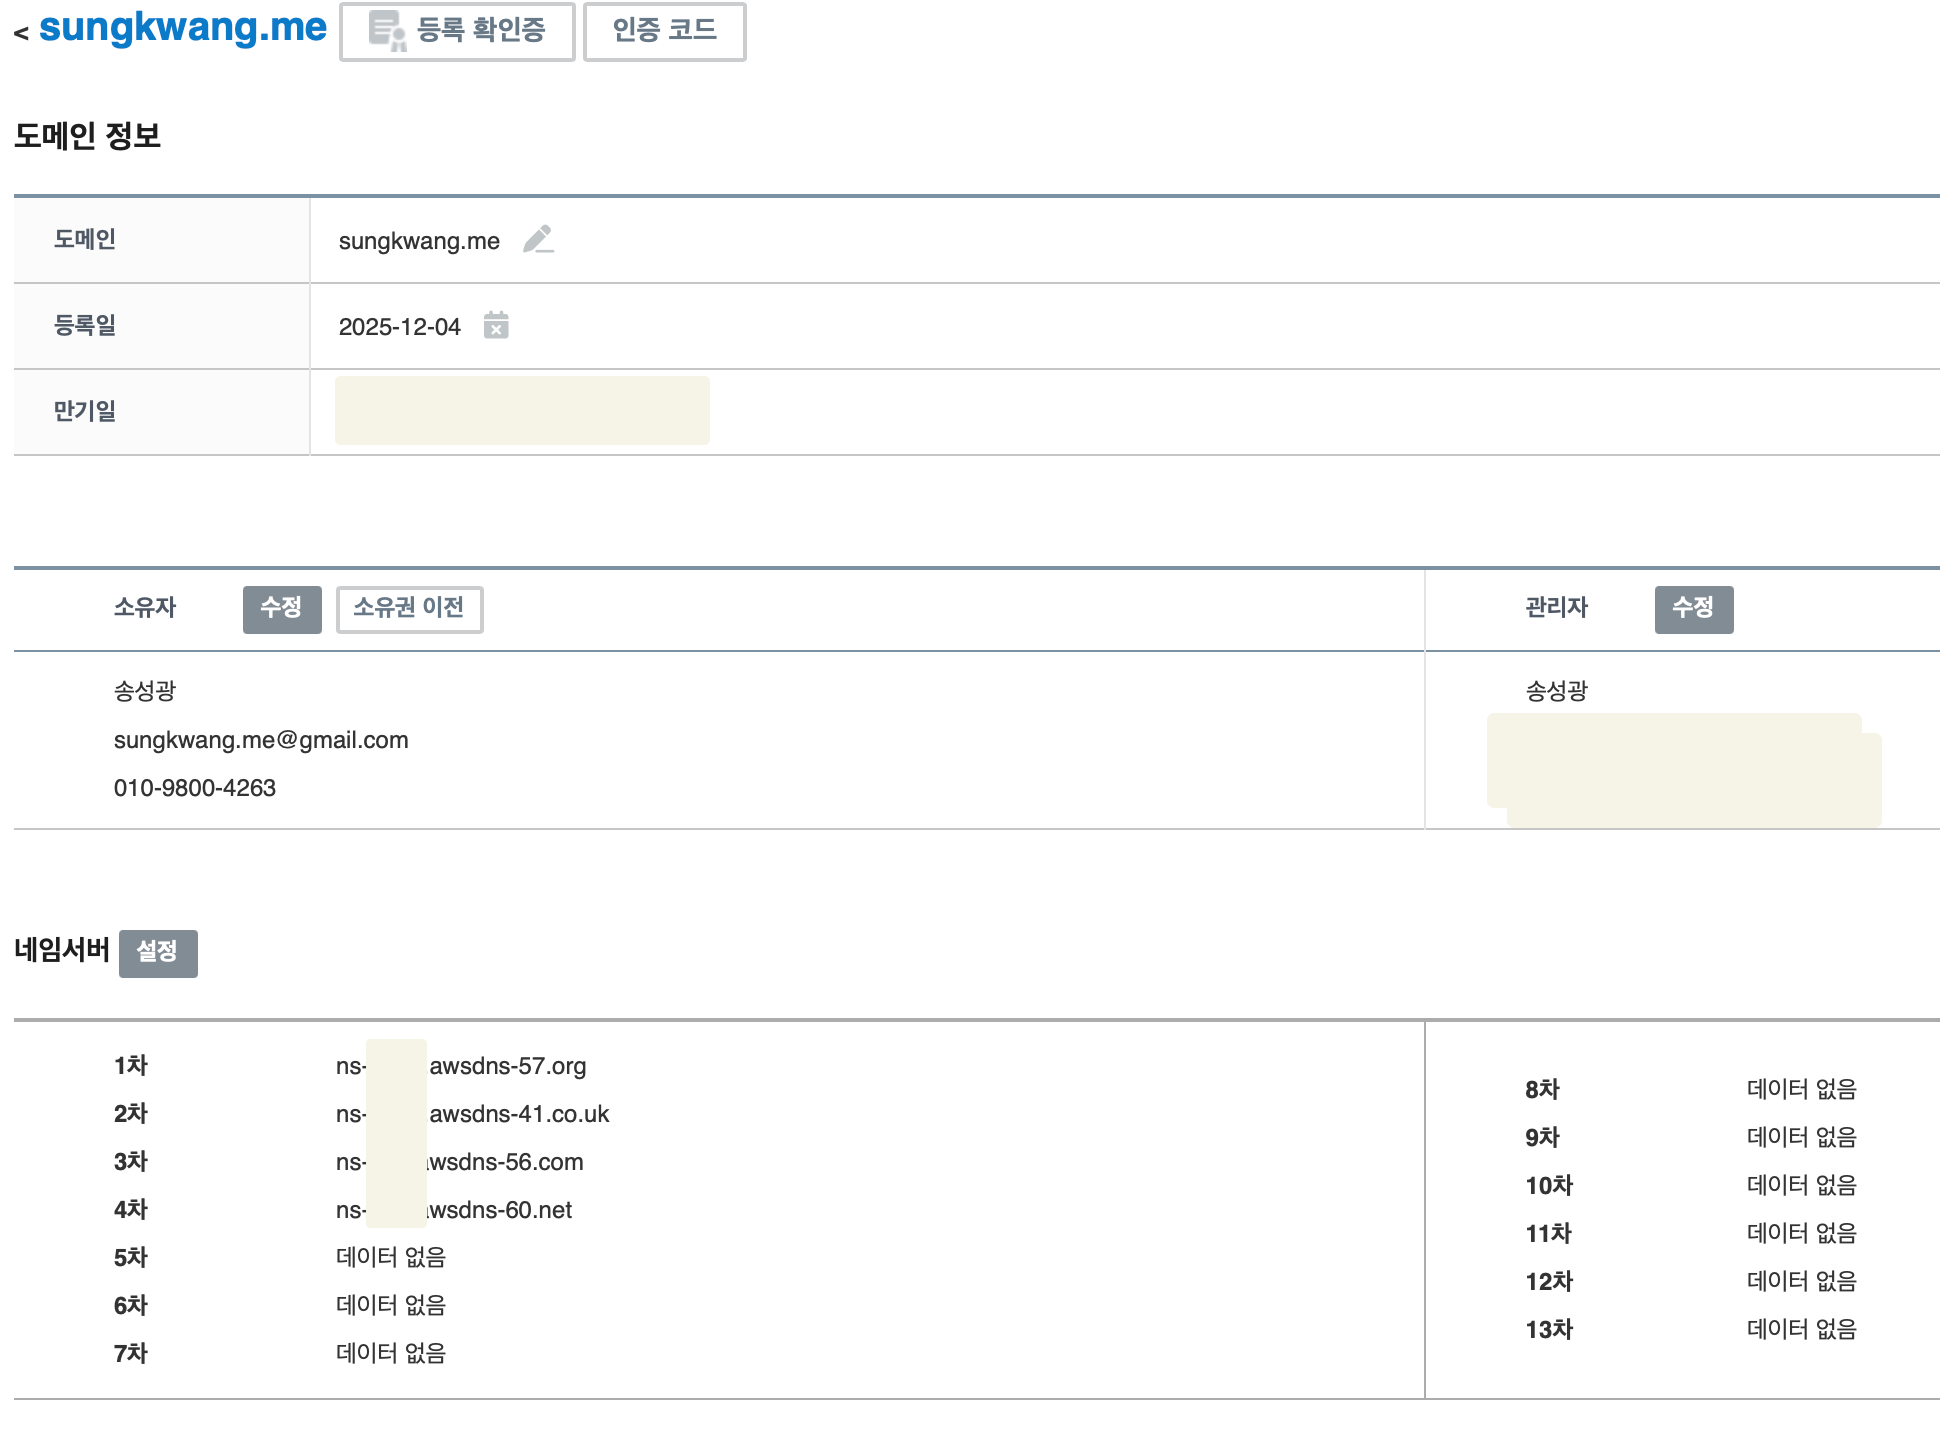This screenshot has width=1940, height=1452.
Task: Click the owner email sungkwang.me@gmail.com
Action: click(x=261, y=740)
